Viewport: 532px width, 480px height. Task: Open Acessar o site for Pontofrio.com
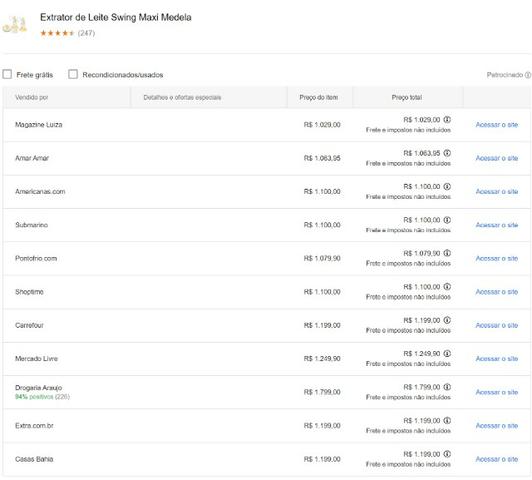(497, 258)
